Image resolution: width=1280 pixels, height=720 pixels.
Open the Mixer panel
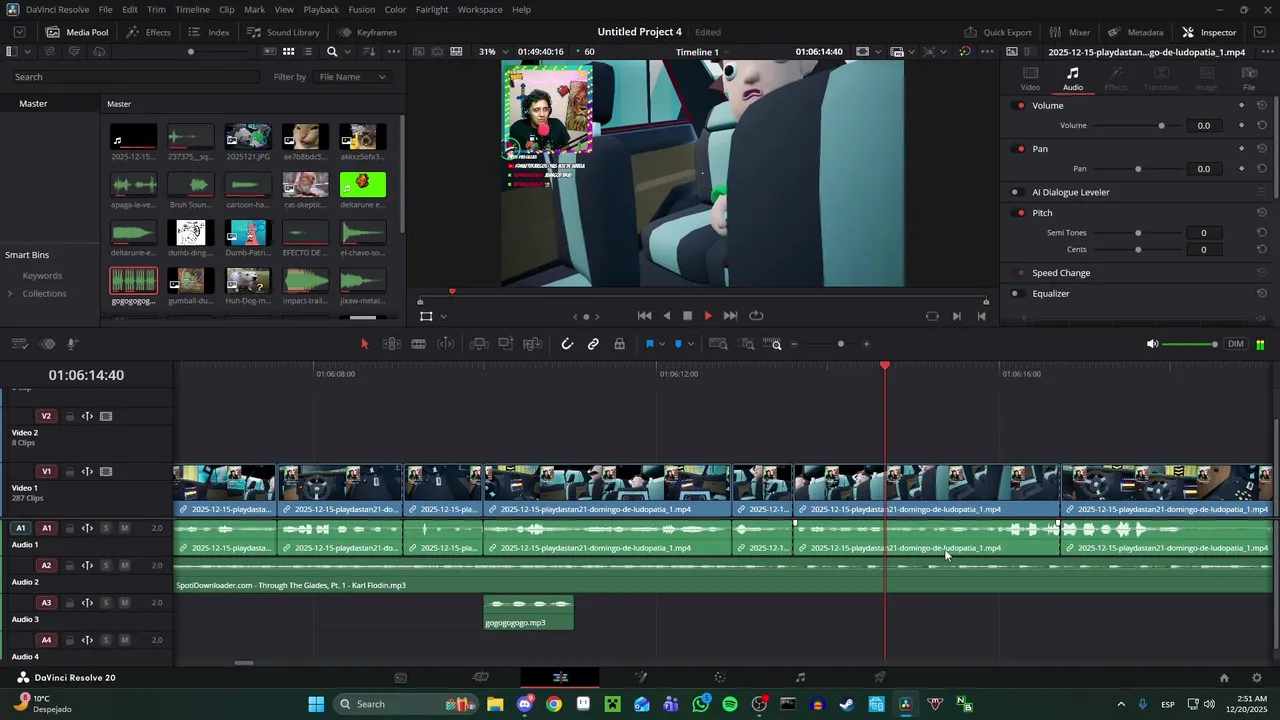tap(1070, 32)
